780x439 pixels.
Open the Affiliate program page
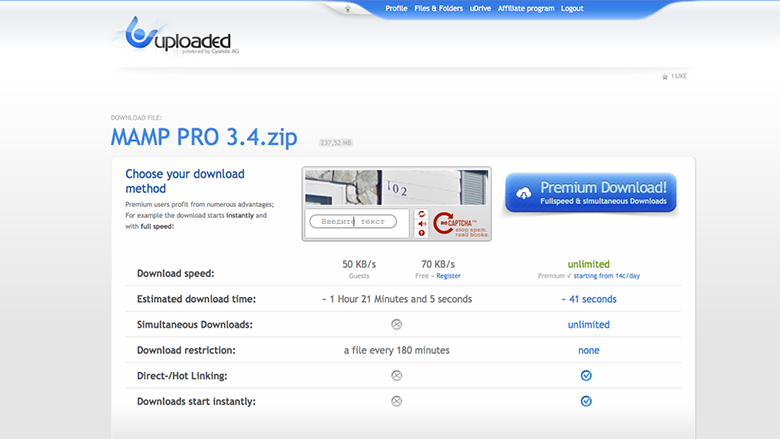click(526, 8)
